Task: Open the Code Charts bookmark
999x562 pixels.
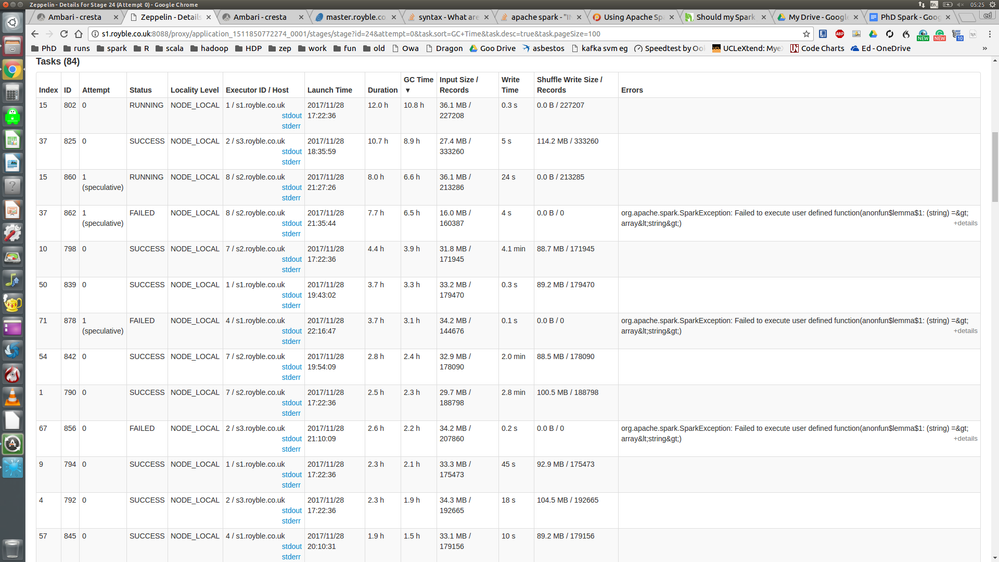Action: coord(817,48)
